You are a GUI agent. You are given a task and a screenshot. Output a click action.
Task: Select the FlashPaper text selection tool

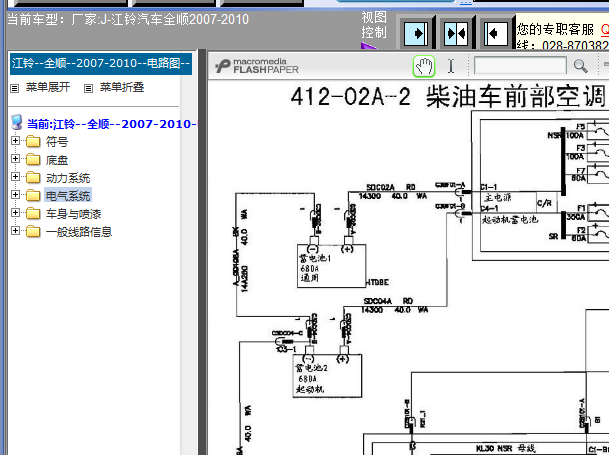coord(451,66)
